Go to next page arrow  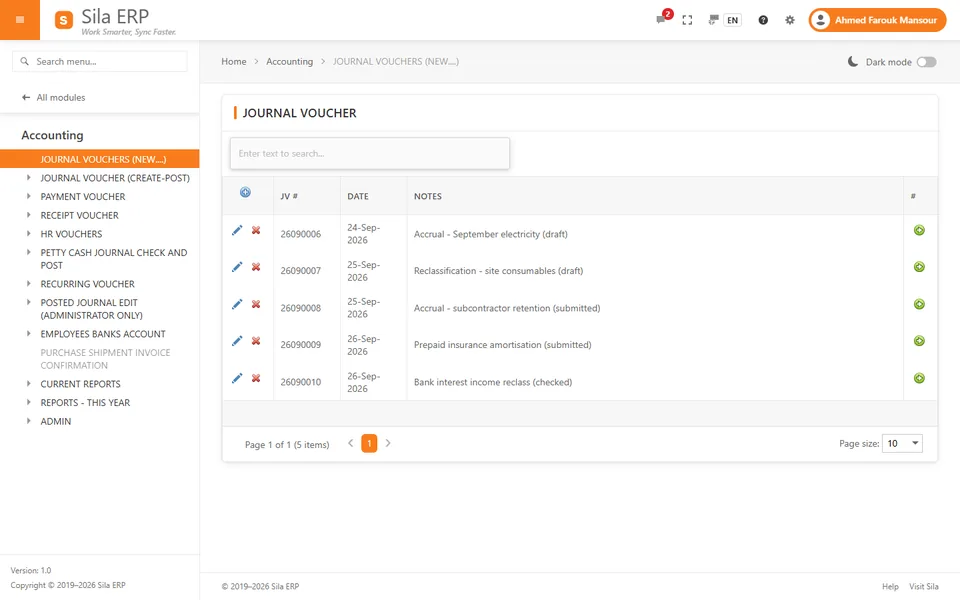click(388, 443)
